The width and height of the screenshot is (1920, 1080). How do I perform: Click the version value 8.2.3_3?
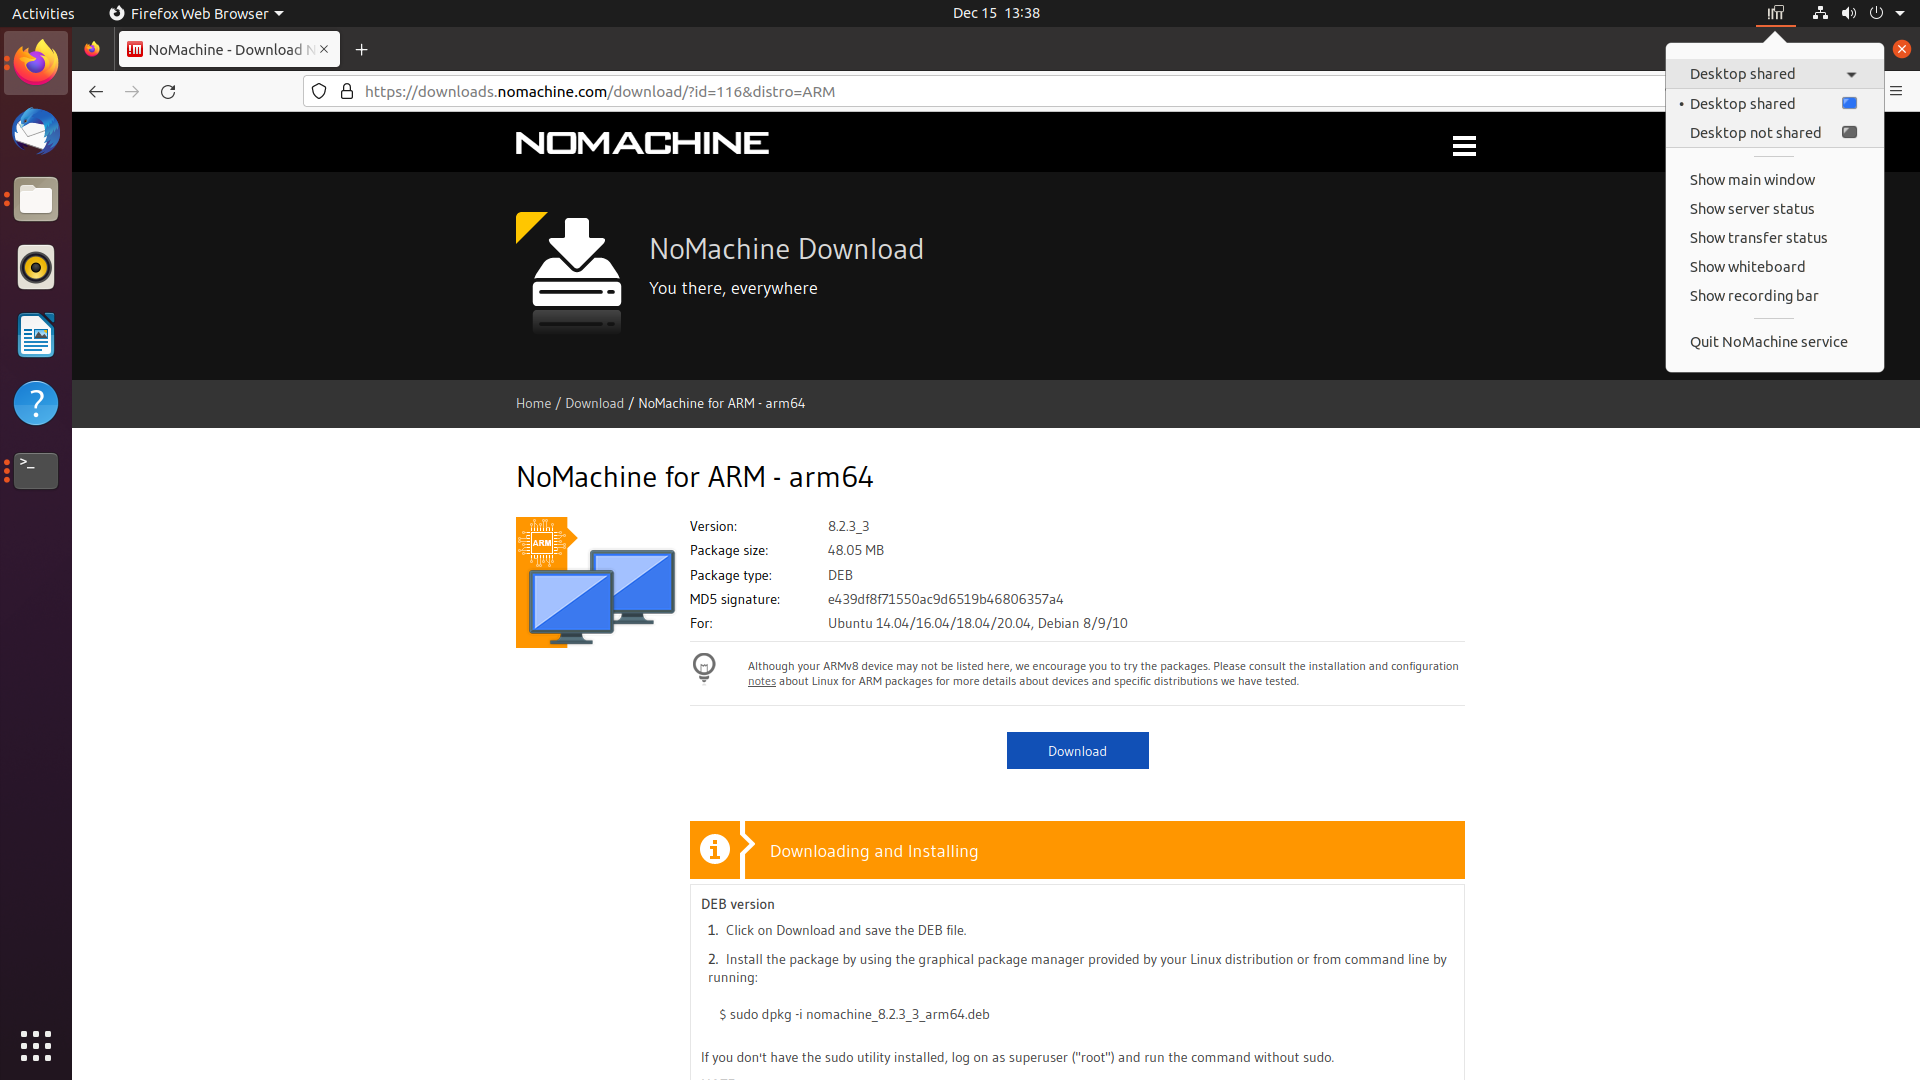848,526
